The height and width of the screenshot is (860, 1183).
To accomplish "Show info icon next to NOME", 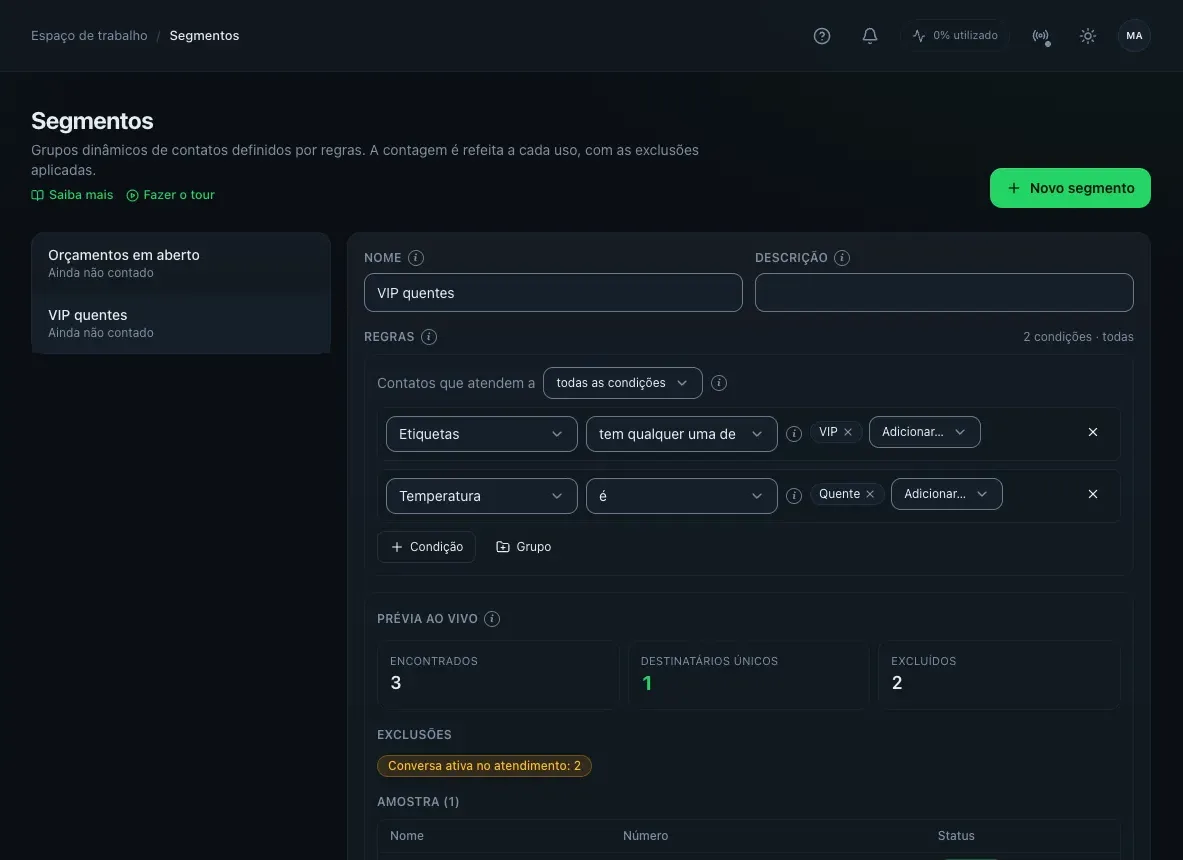I will pyautogui.click(x=416, y=258).
